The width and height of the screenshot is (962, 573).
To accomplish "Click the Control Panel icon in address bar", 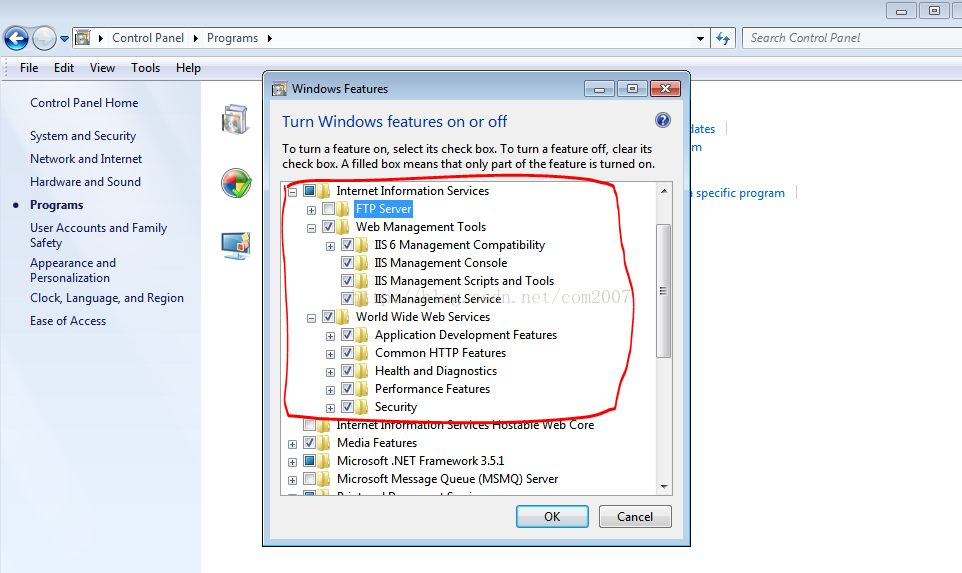I will tap(83, 38).
